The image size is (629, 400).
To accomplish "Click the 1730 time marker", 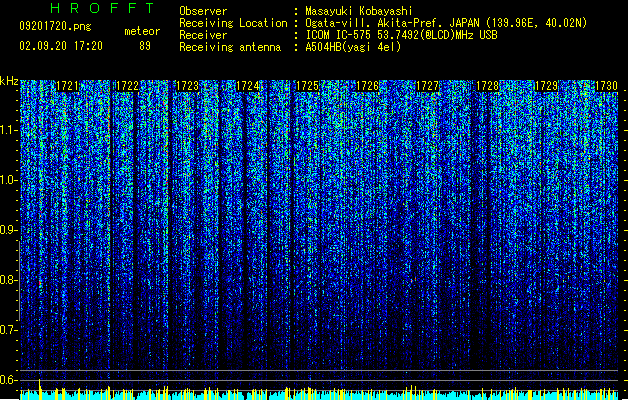I will [x=606, y=86].
